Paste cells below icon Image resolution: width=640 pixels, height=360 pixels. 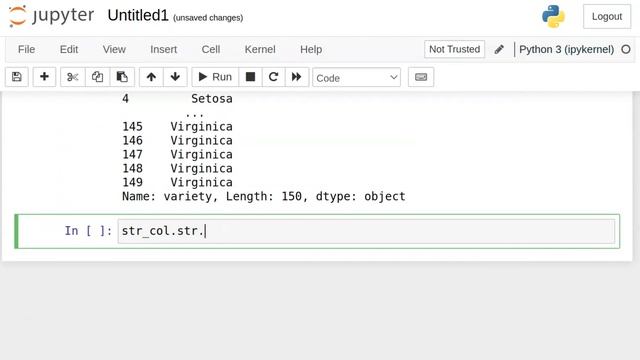pyautogui.click(x=122, y=77)
